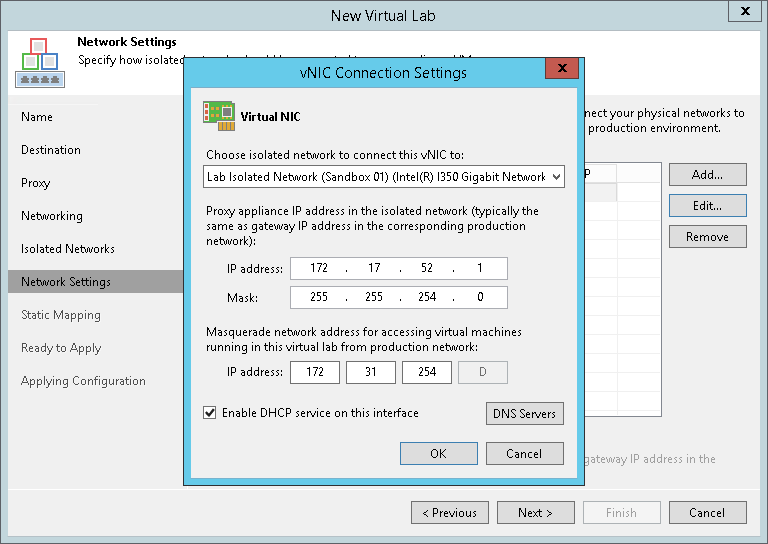The width and height of the screenshot is (768, 544).
Task: Click the Network Settings page heading
Action: (127, 42)
